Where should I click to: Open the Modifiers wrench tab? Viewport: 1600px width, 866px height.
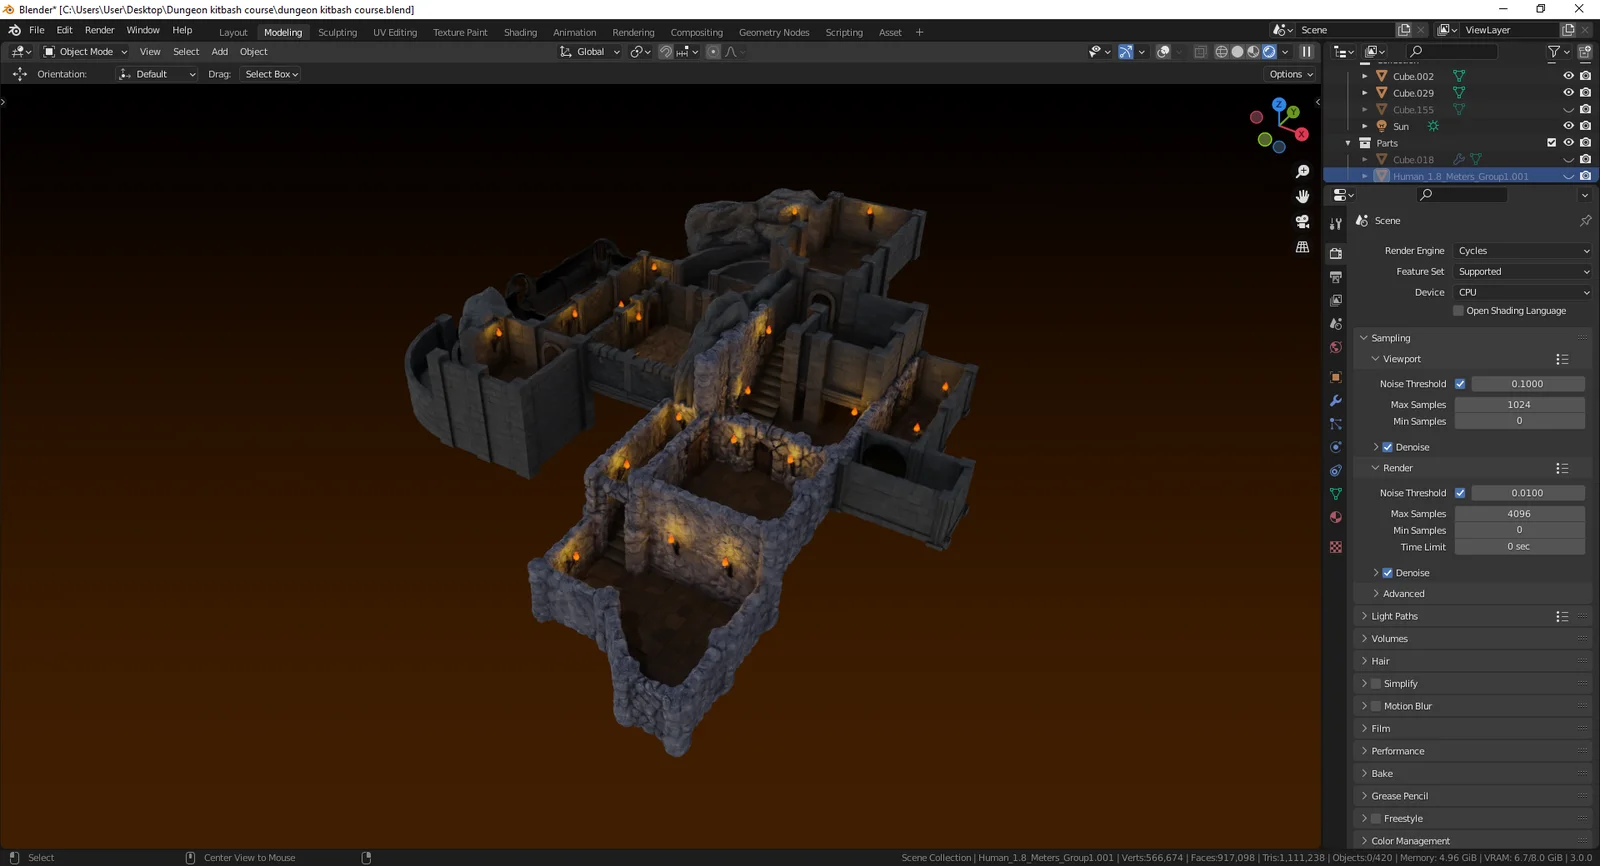[1336, 401]
